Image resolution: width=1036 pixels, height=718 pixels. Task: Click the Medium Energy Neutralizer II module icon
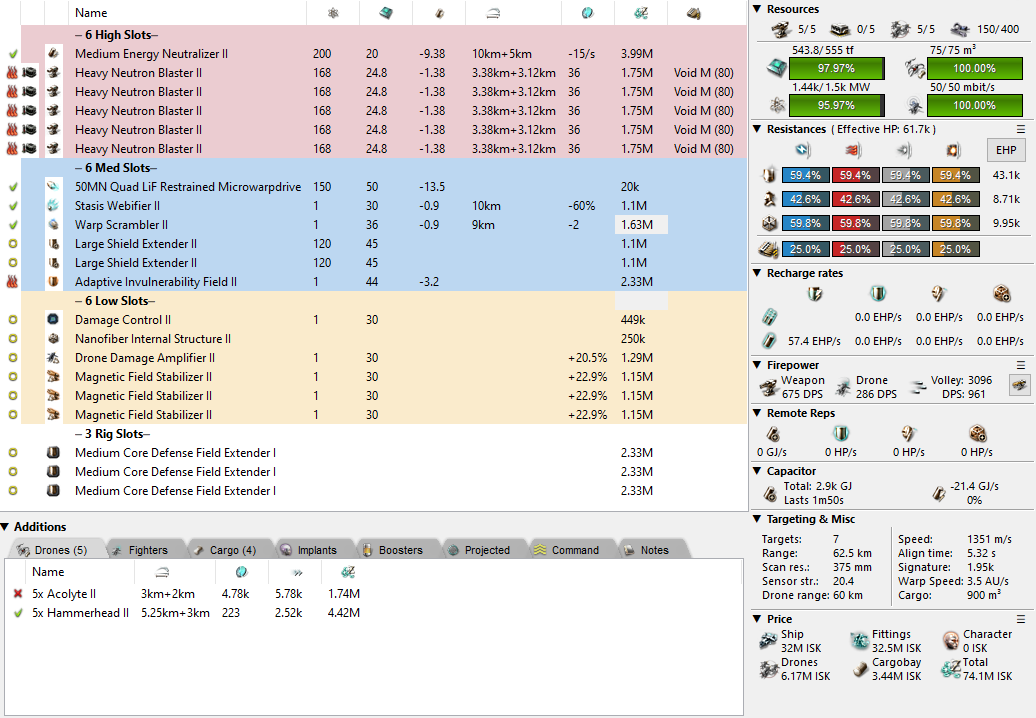[53, 54]
